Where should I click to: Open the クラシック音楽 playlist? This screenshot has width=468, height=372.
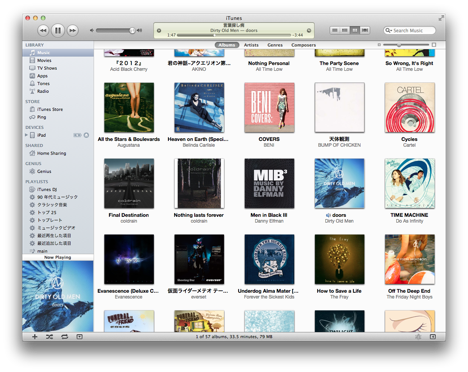click(58, 205)
